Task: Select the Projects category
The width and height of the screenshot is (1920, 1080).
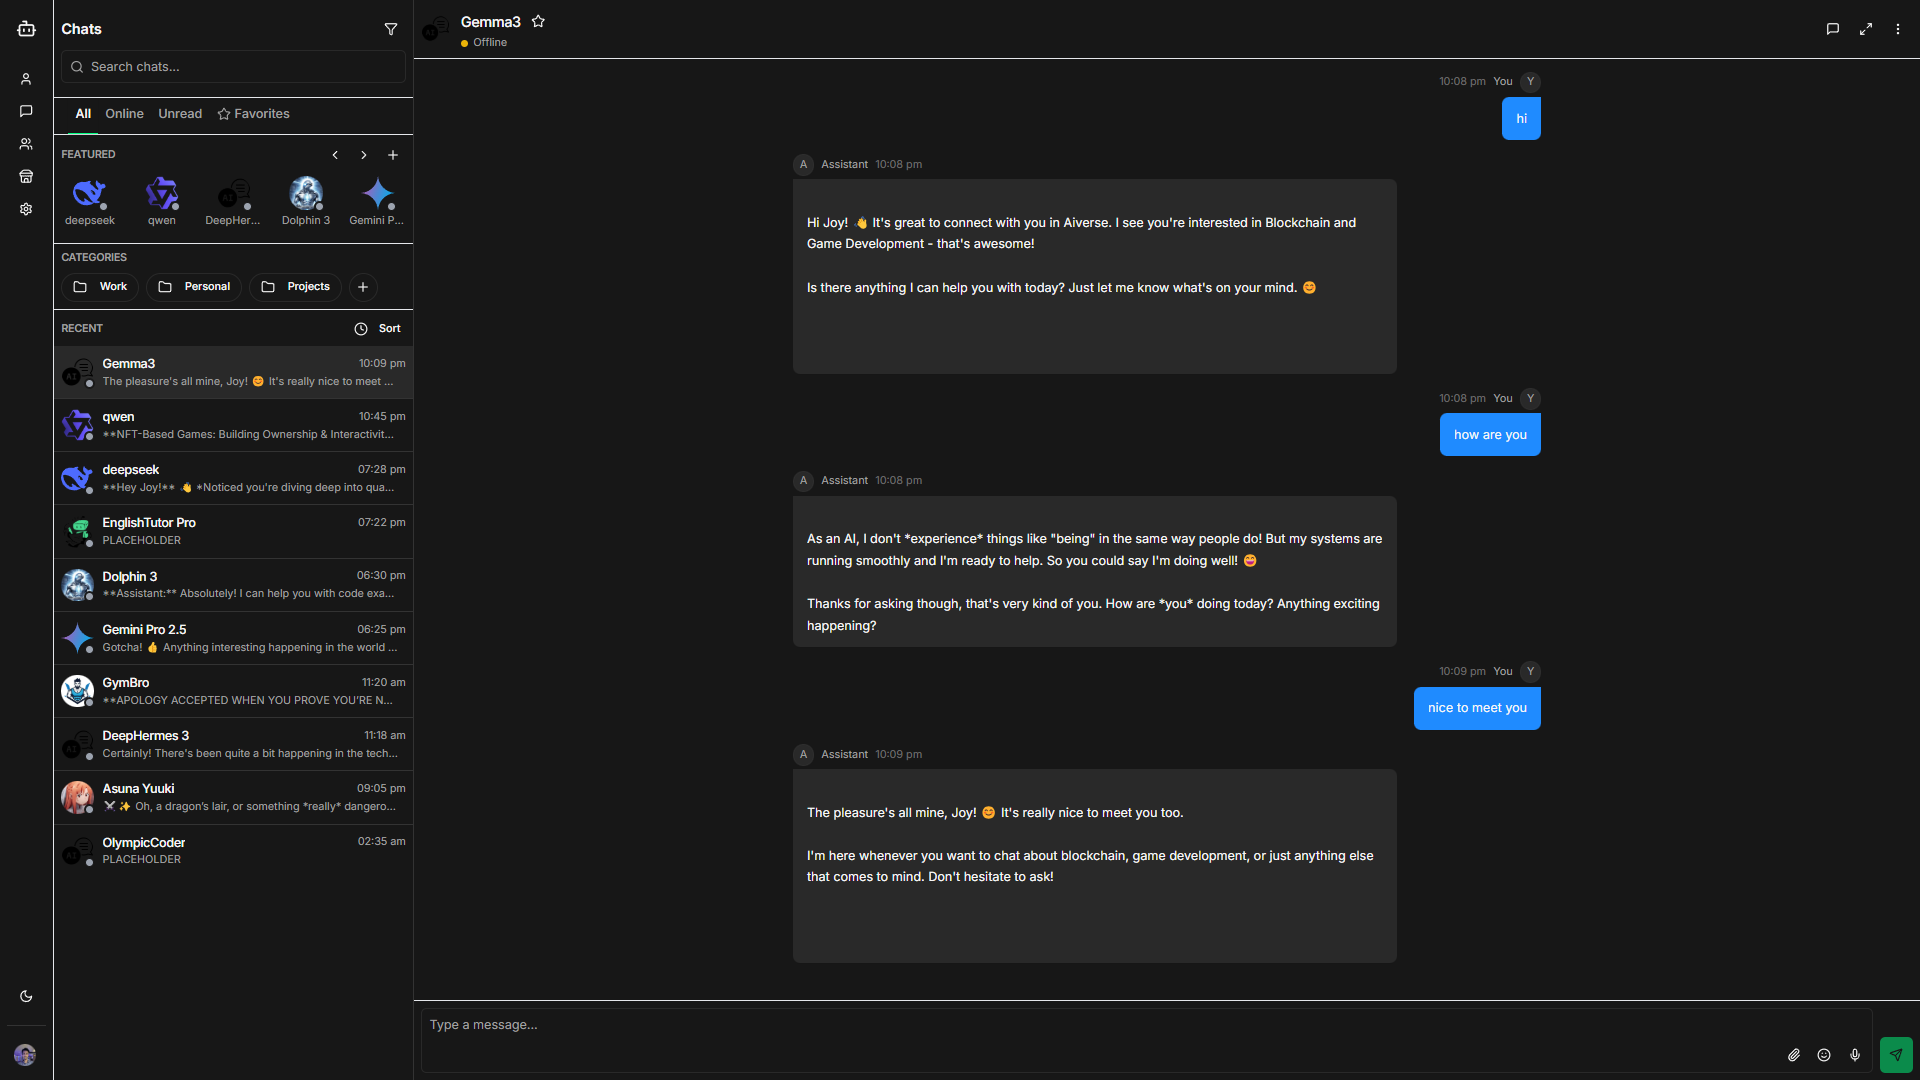Action: click(296, 287)
